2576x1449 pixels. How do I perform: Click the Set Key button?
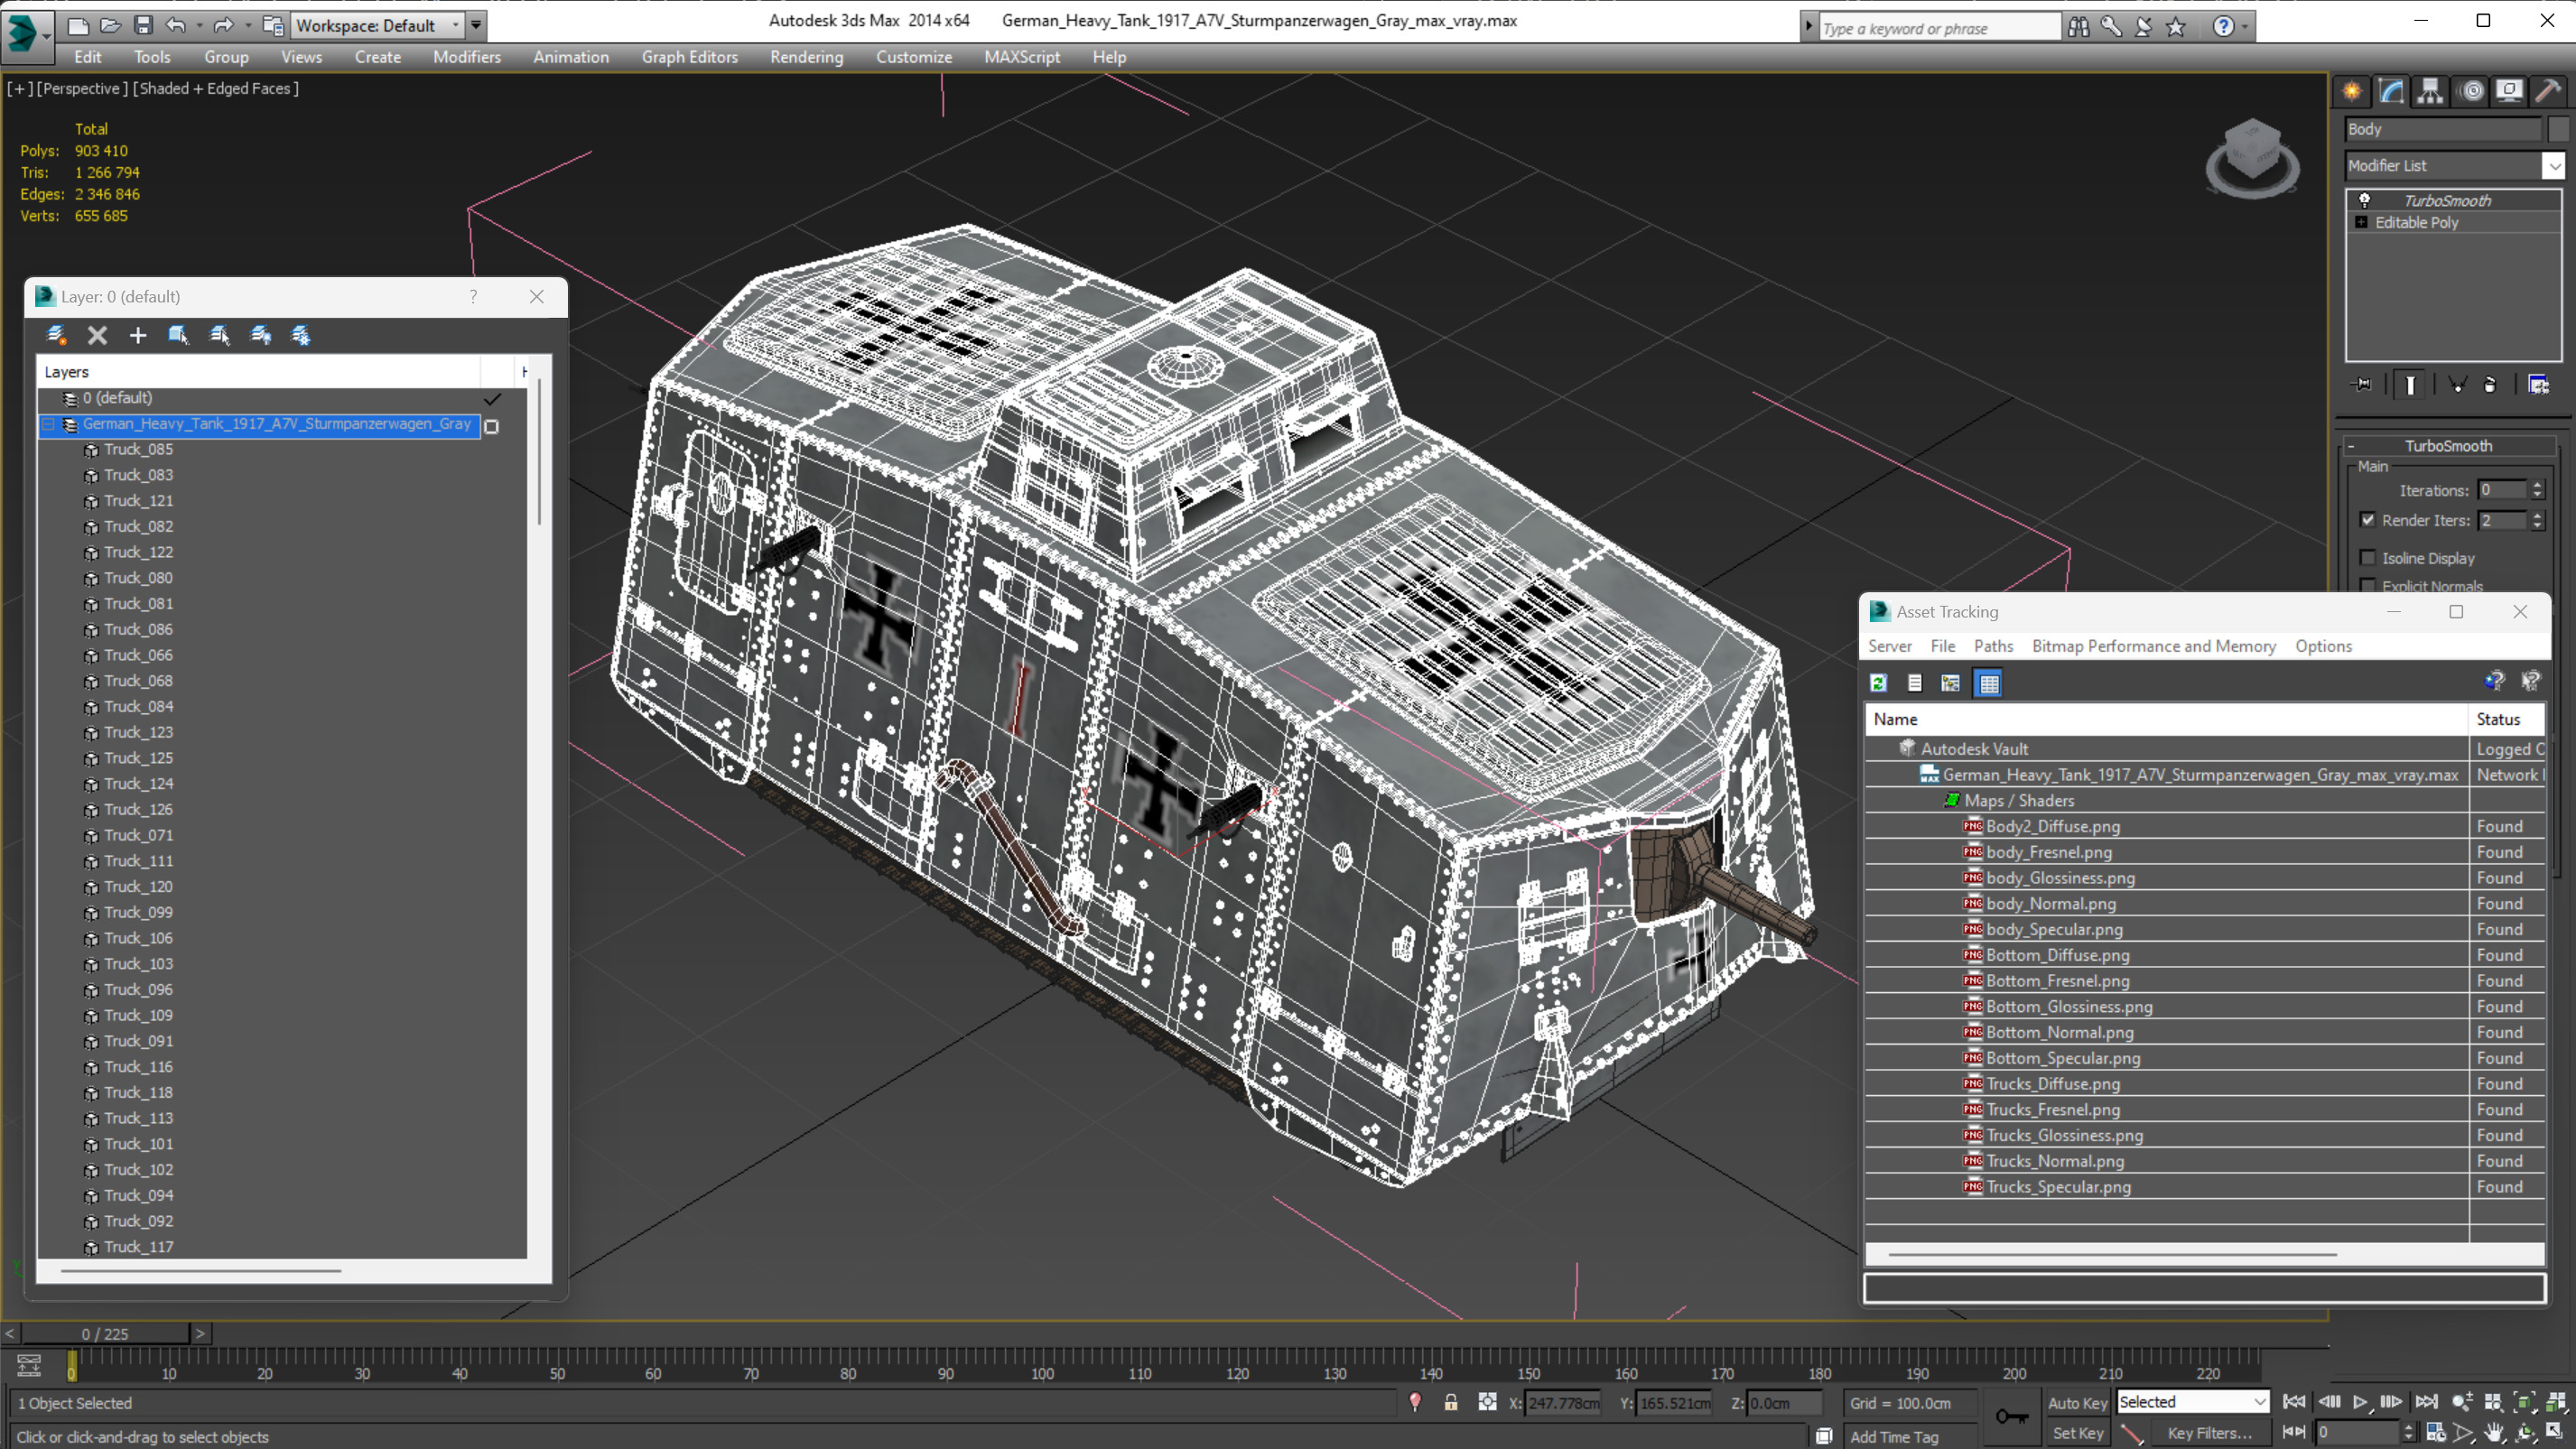2077,1433
